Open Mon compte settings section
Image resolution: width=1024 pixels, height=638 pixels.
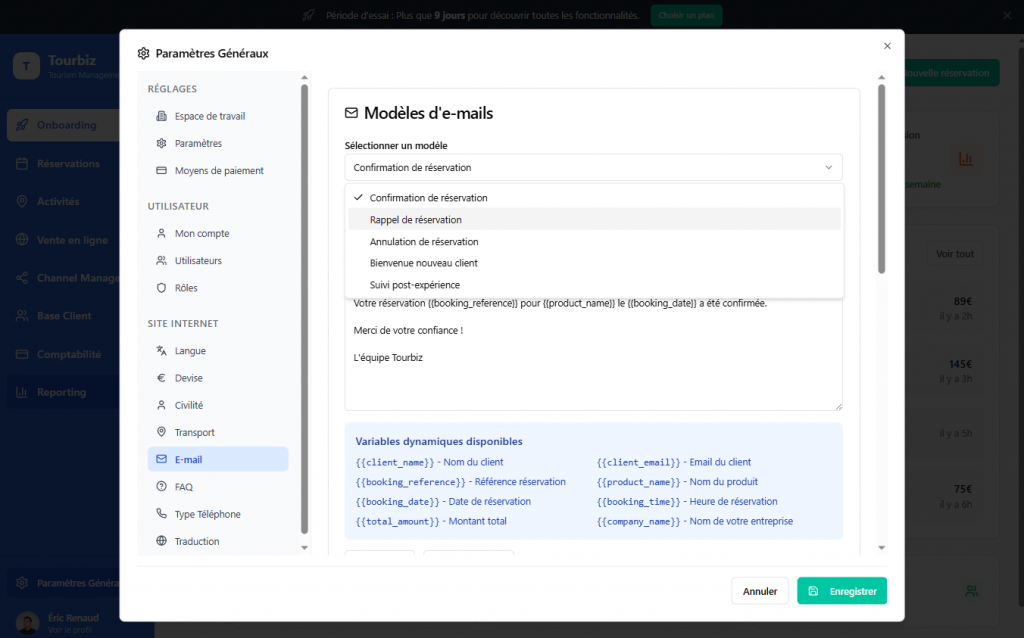201,234
